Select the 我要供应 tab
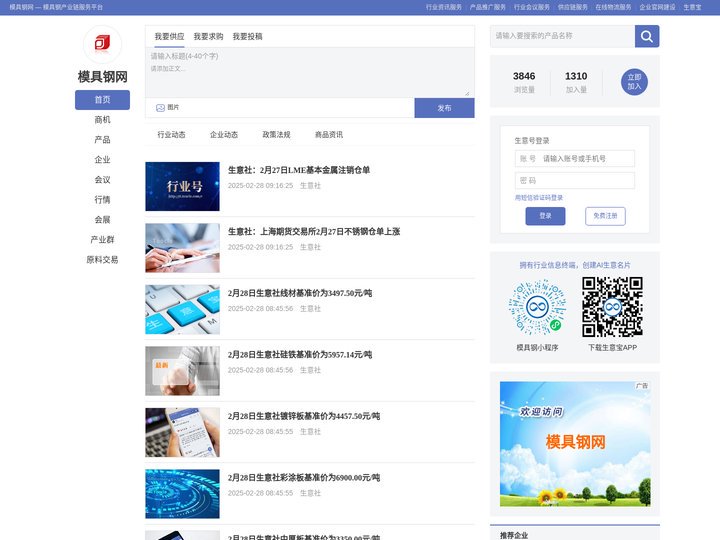Screen dimensions: 720x540 [169, 36]
